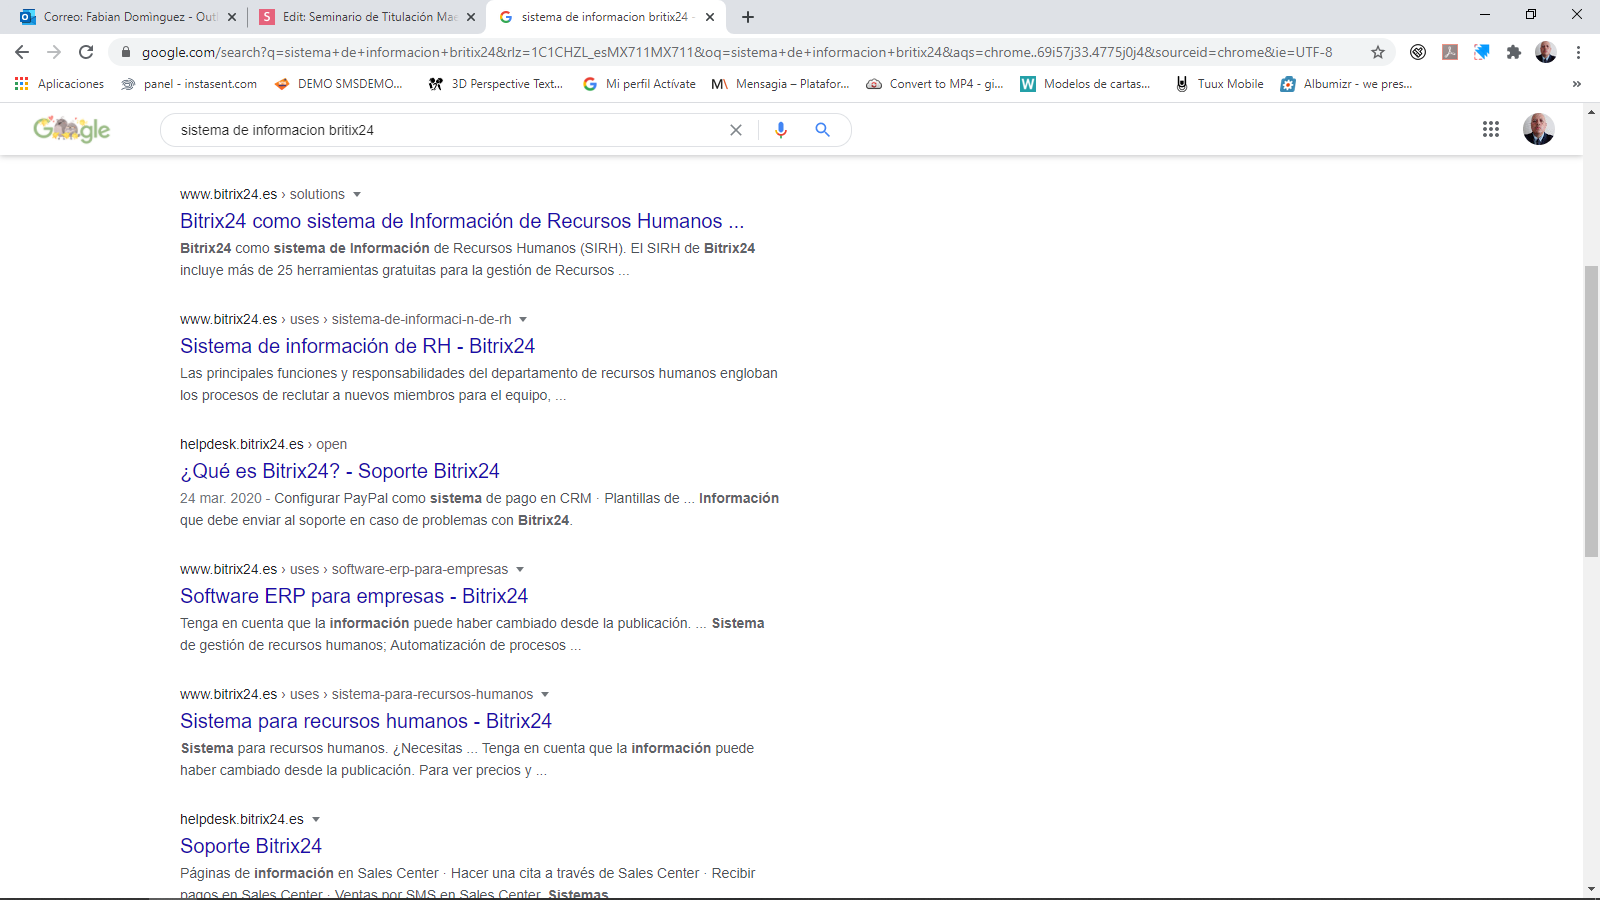The image size is (1600, 900).
Task: Reload the current page
Action: point(86,52)
